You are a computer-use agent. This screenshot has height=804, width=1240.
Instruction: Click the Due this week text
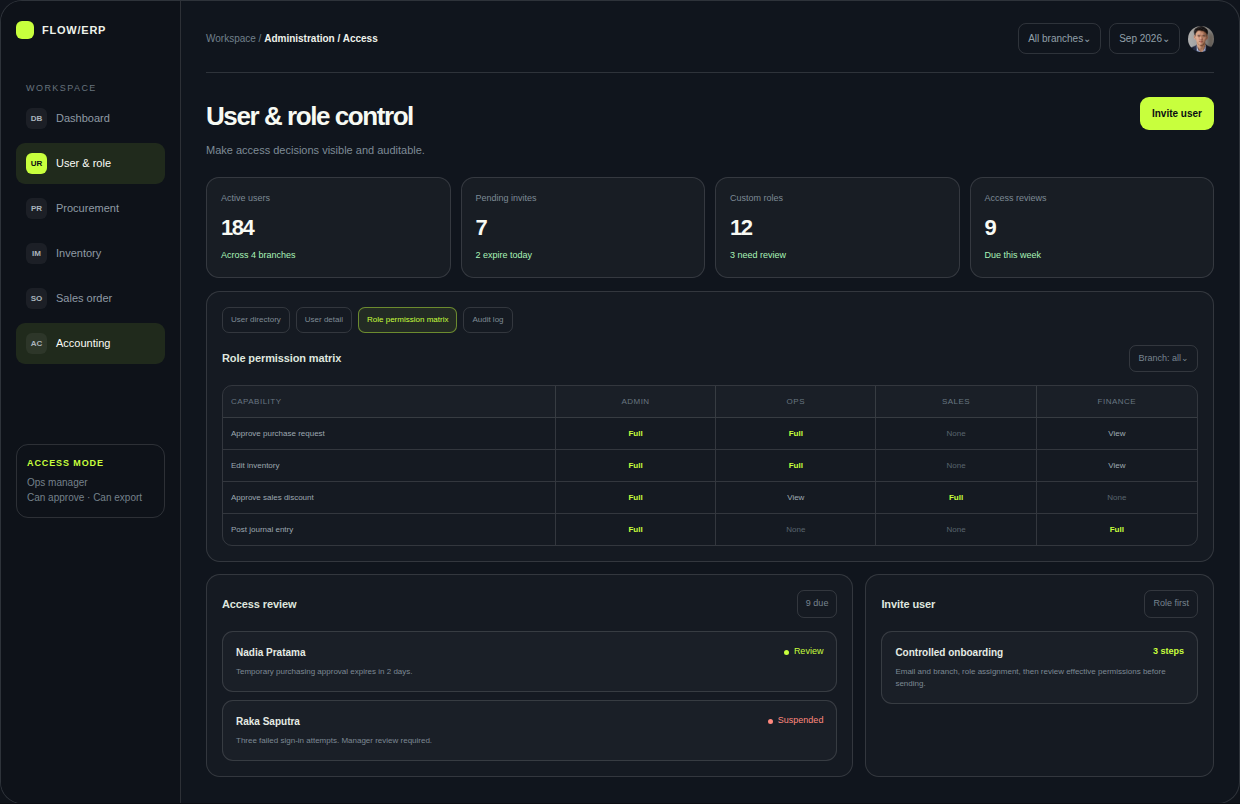tap(1013, 255)
